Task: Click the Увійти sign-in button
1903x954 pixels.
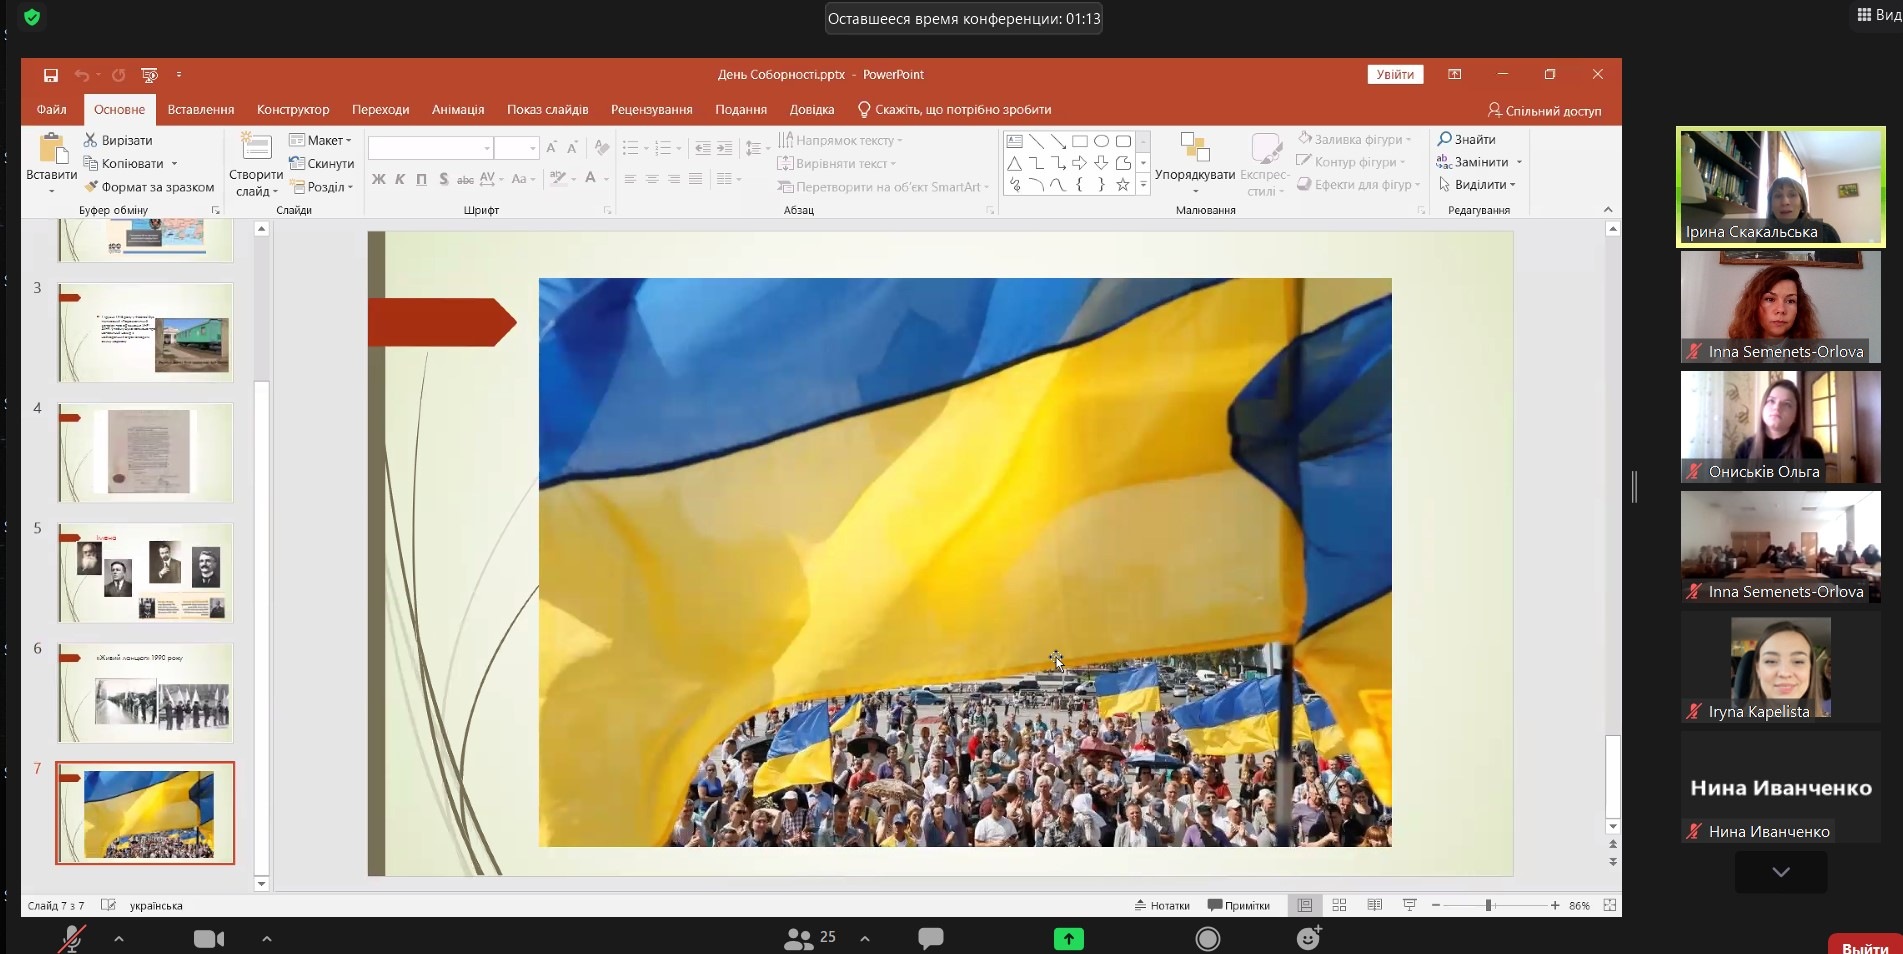Action: [x=1394, y=75]
